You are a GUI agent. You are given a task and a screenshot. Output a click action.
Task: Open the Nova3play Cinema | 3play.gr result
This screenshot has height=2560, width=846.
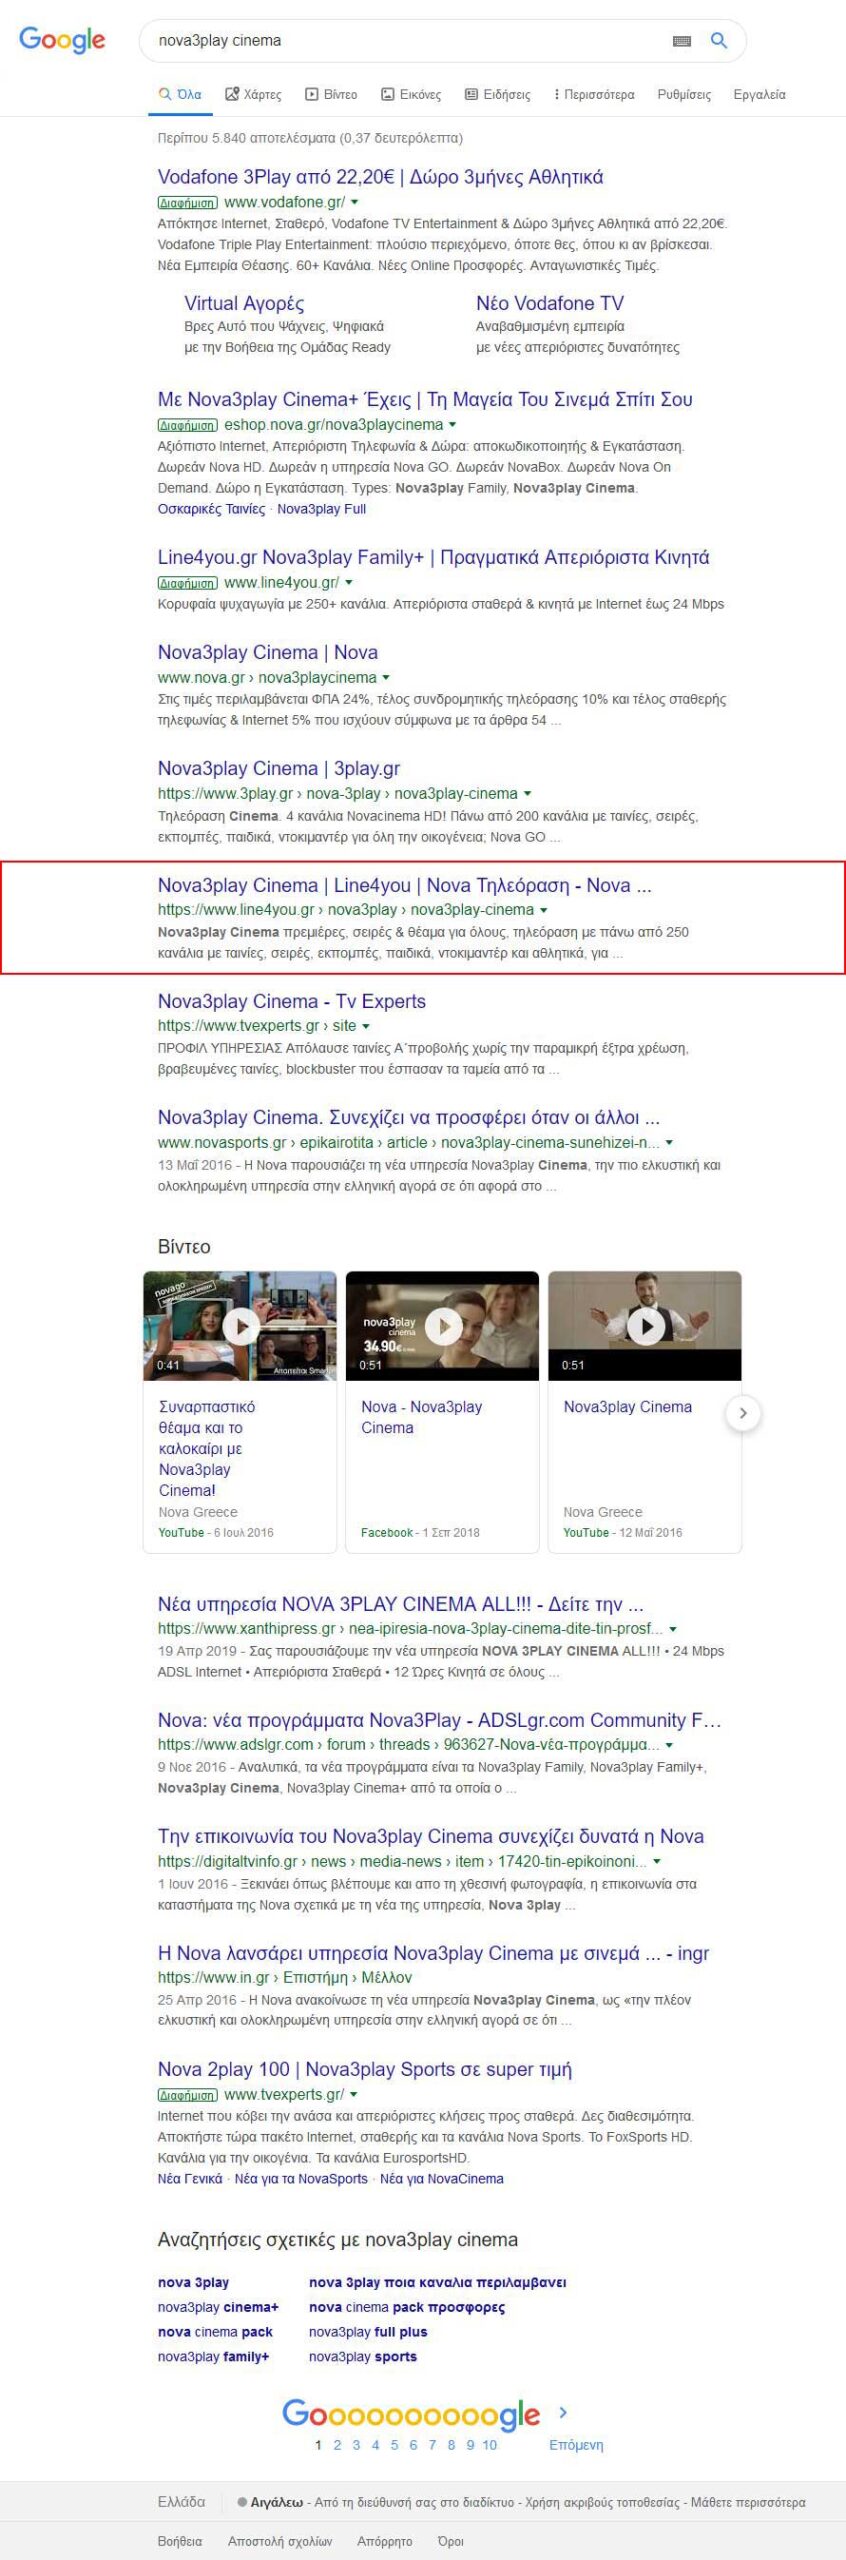(279, 768)
